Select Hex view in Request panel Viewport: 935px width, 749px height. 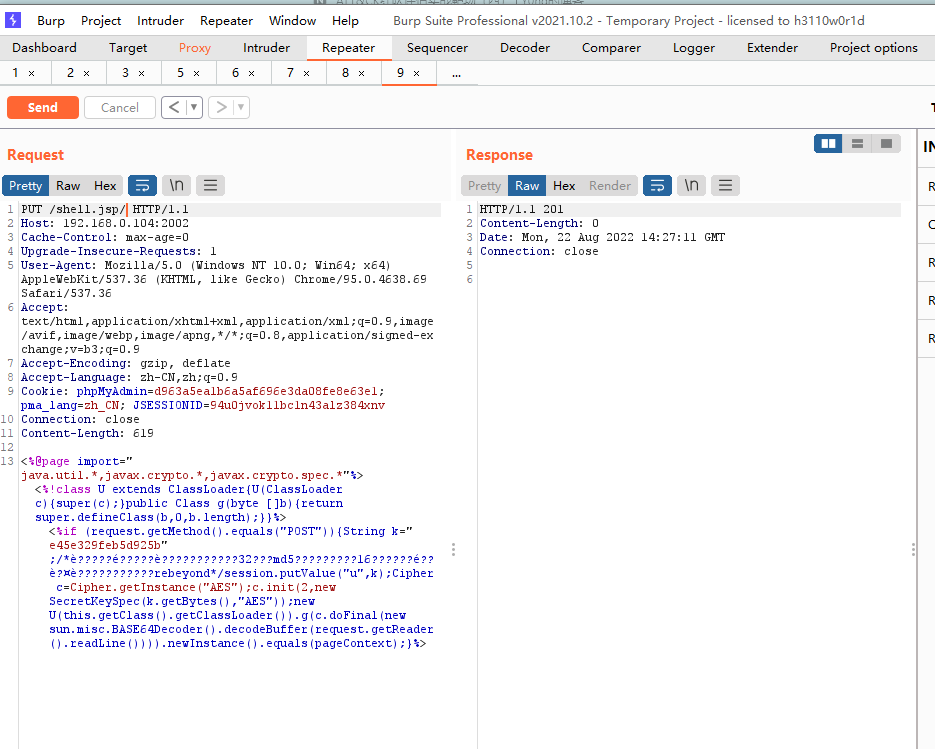tap(105, 185)
